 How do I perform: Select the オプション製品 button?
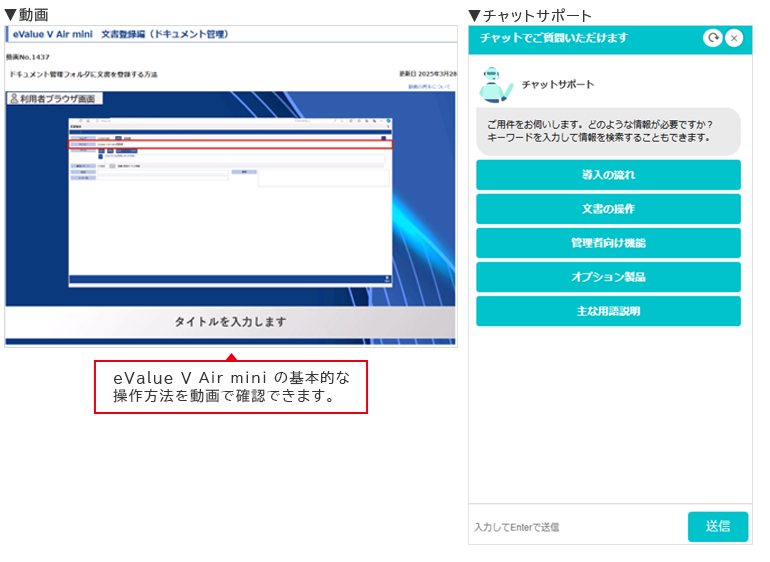pos(608,277)
